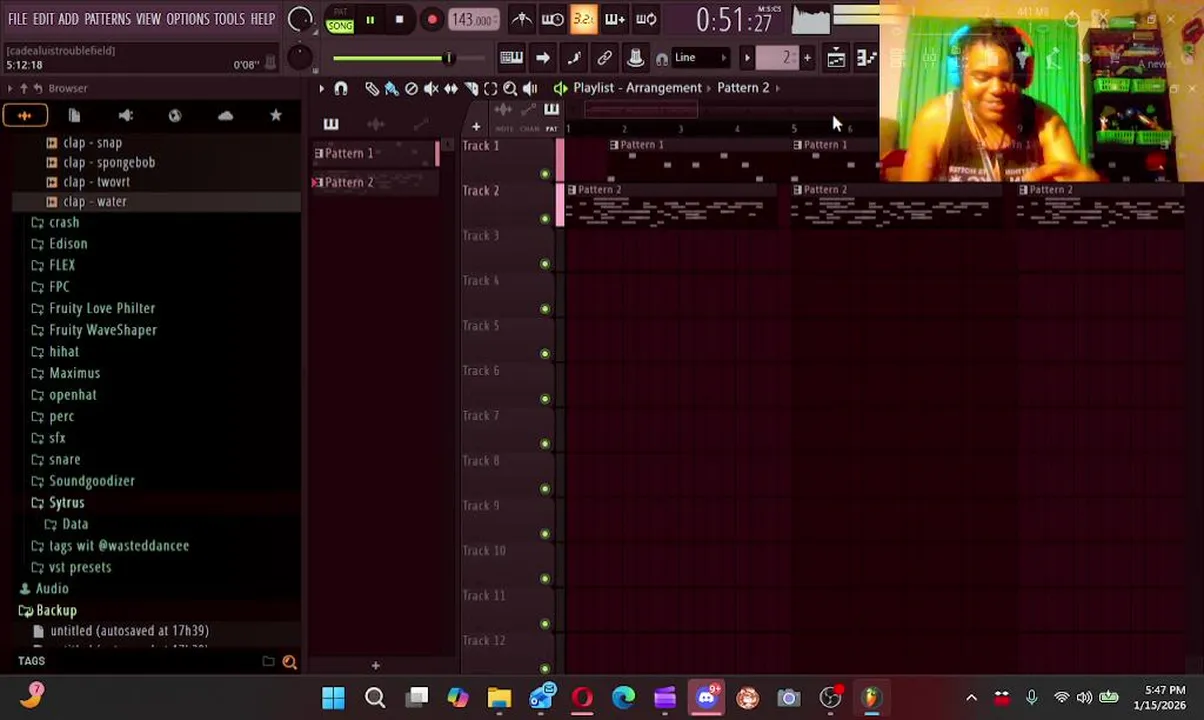Image resolution: width=1204 pixels, height=720 pixels.
Task: Open browser's plugin database speaker tab
Action: coord(125,116)
